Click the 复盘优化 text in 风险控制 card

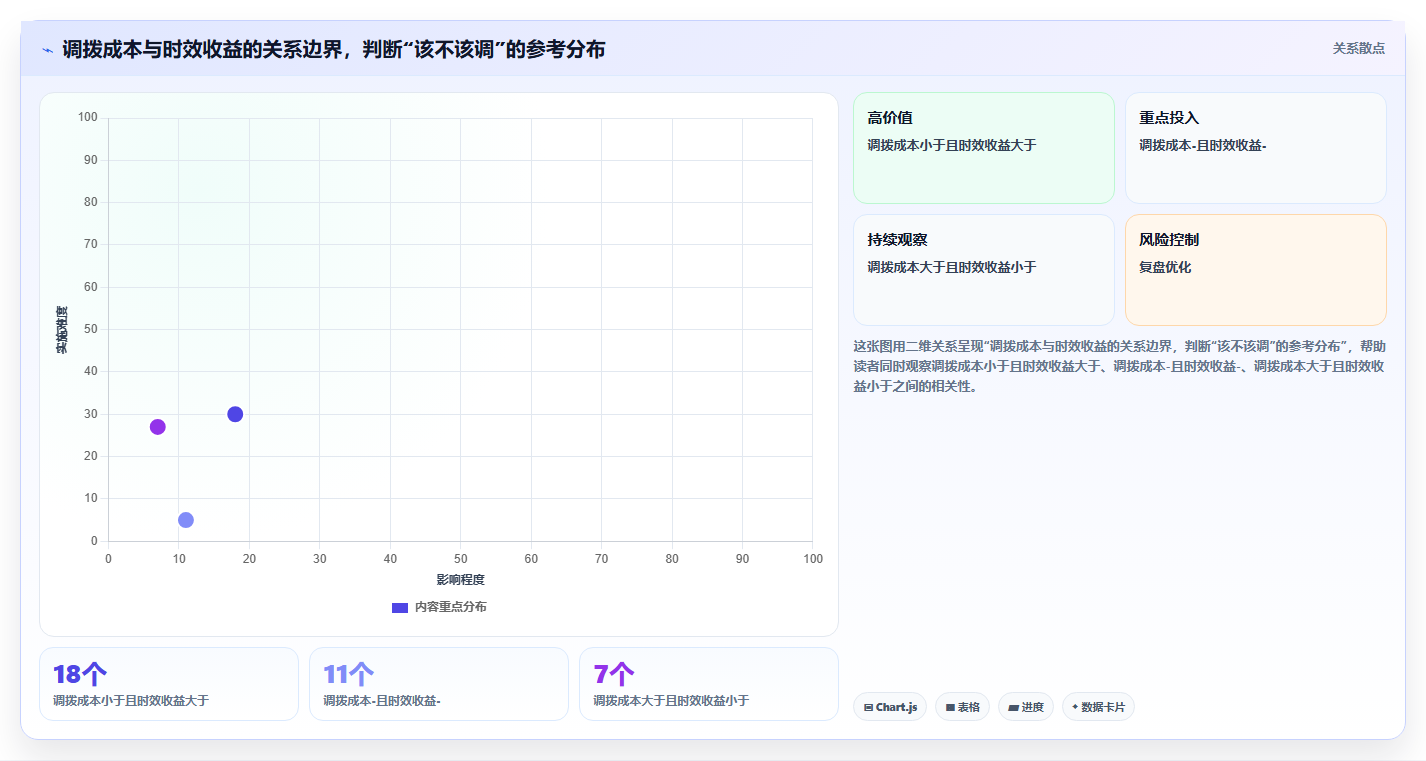click(1165, 267)
